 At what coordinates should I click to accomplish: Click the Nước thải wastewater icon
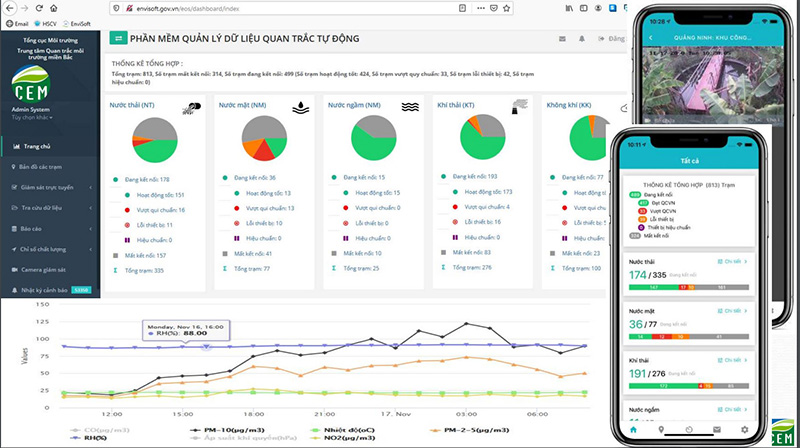[191, 106]
